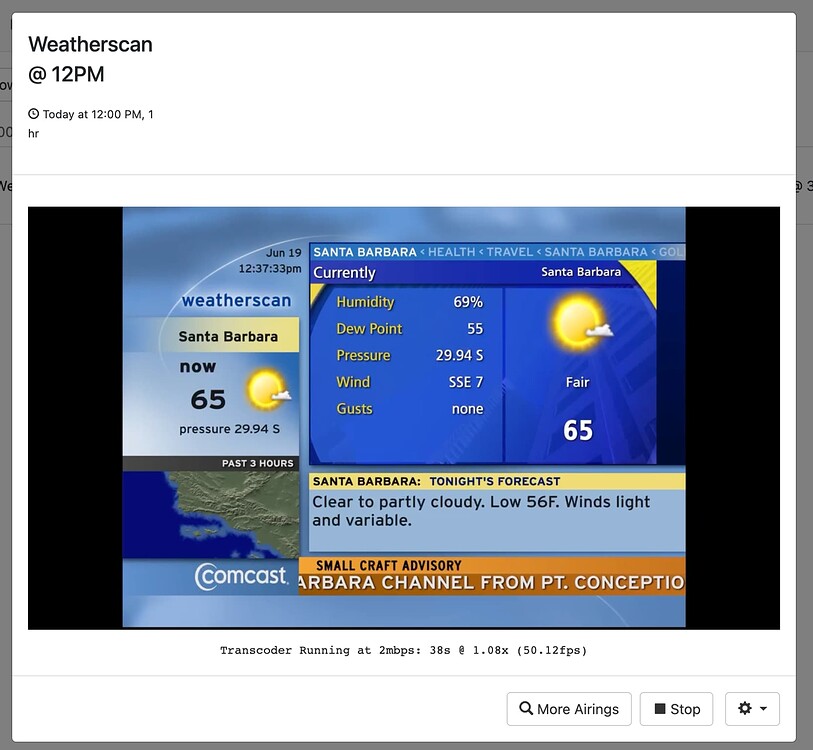Click the weatherscan logo in the video frame
Image resolution: width=813 pixels, height=750 pixels.
(x=236, y=300)
